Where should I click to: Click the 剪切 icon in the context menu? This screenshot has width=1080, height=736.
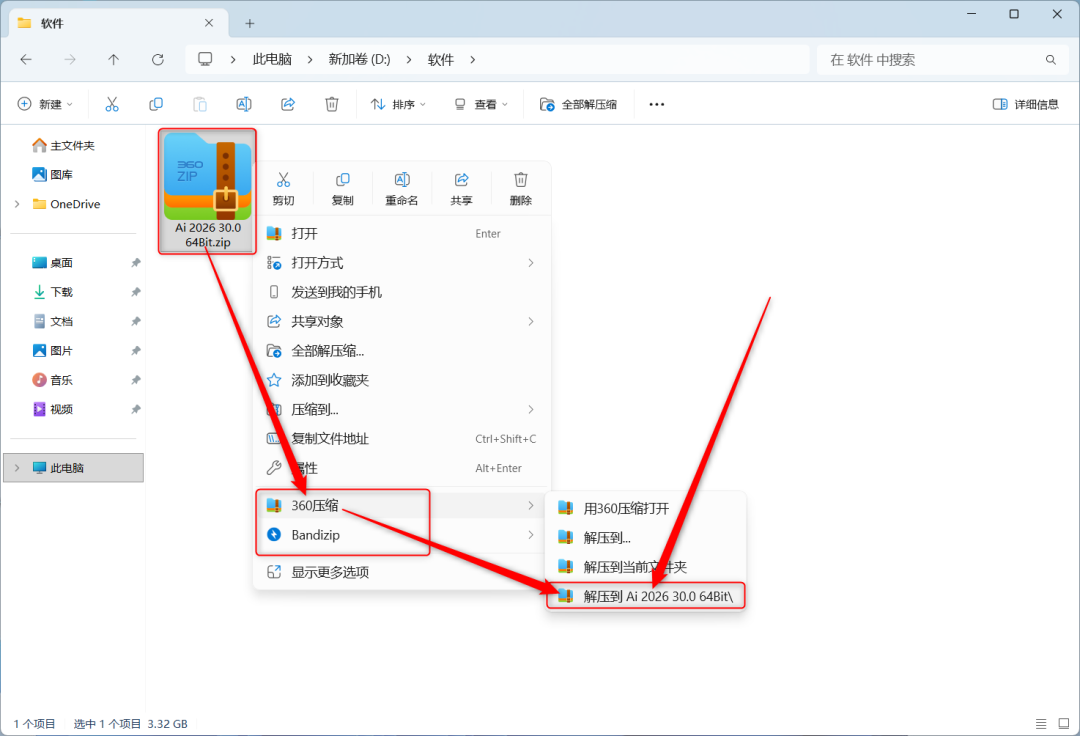(x=283, y=180)
